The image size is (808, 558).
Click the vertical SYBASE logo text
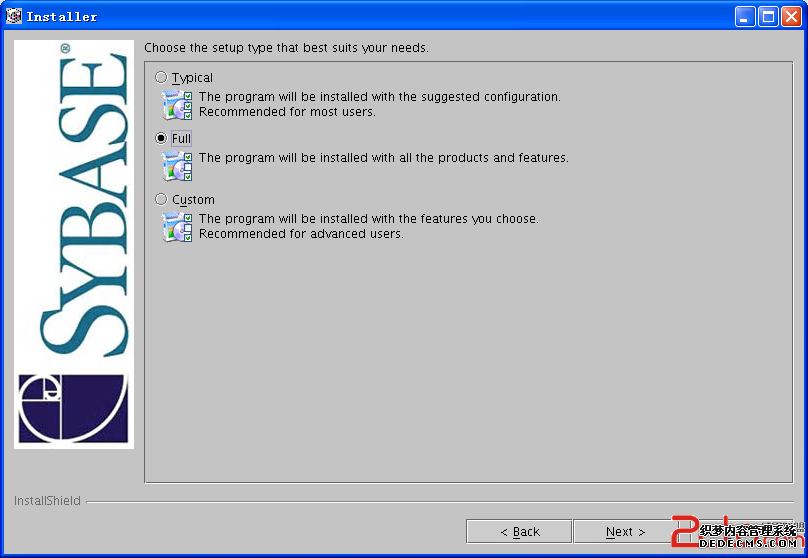(86, 205)
